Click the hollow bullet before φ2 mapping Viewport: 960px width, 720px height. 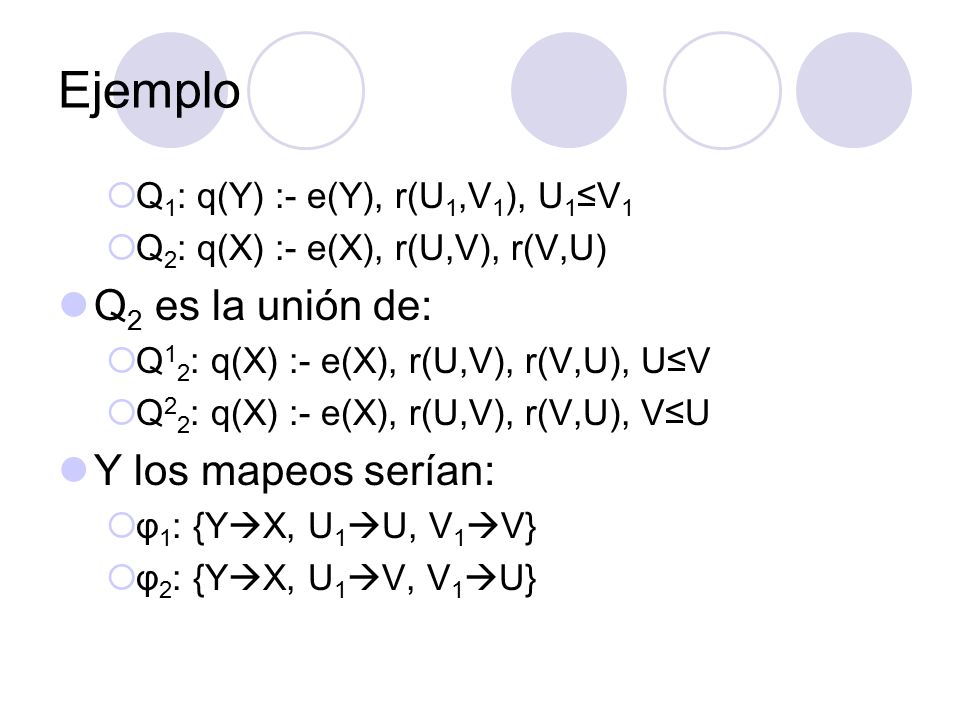(x=121, y=577)
